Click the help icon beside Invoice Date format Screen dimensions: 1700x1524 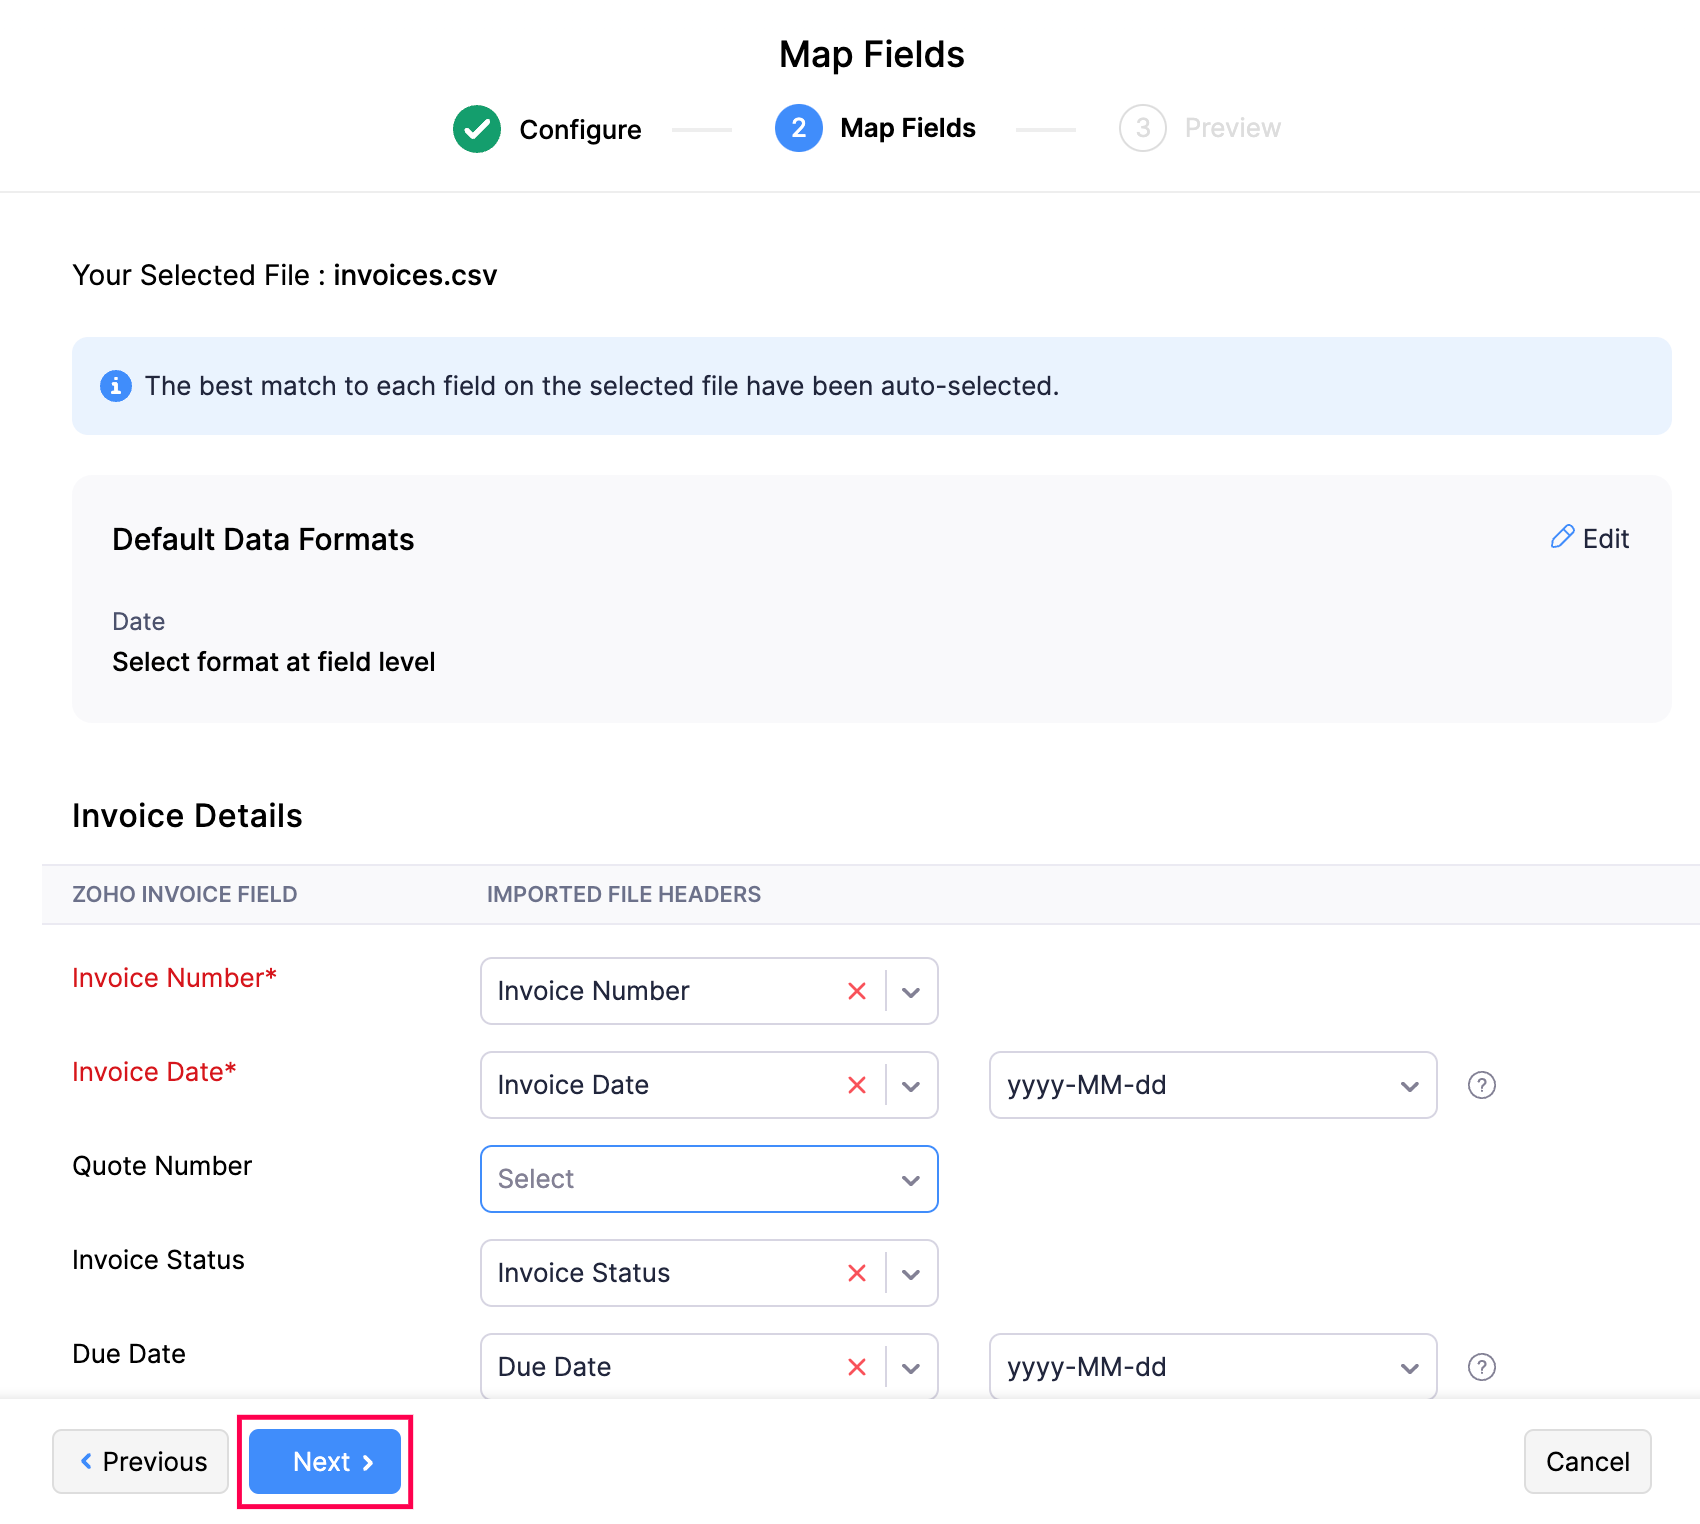[1481, 1085]
